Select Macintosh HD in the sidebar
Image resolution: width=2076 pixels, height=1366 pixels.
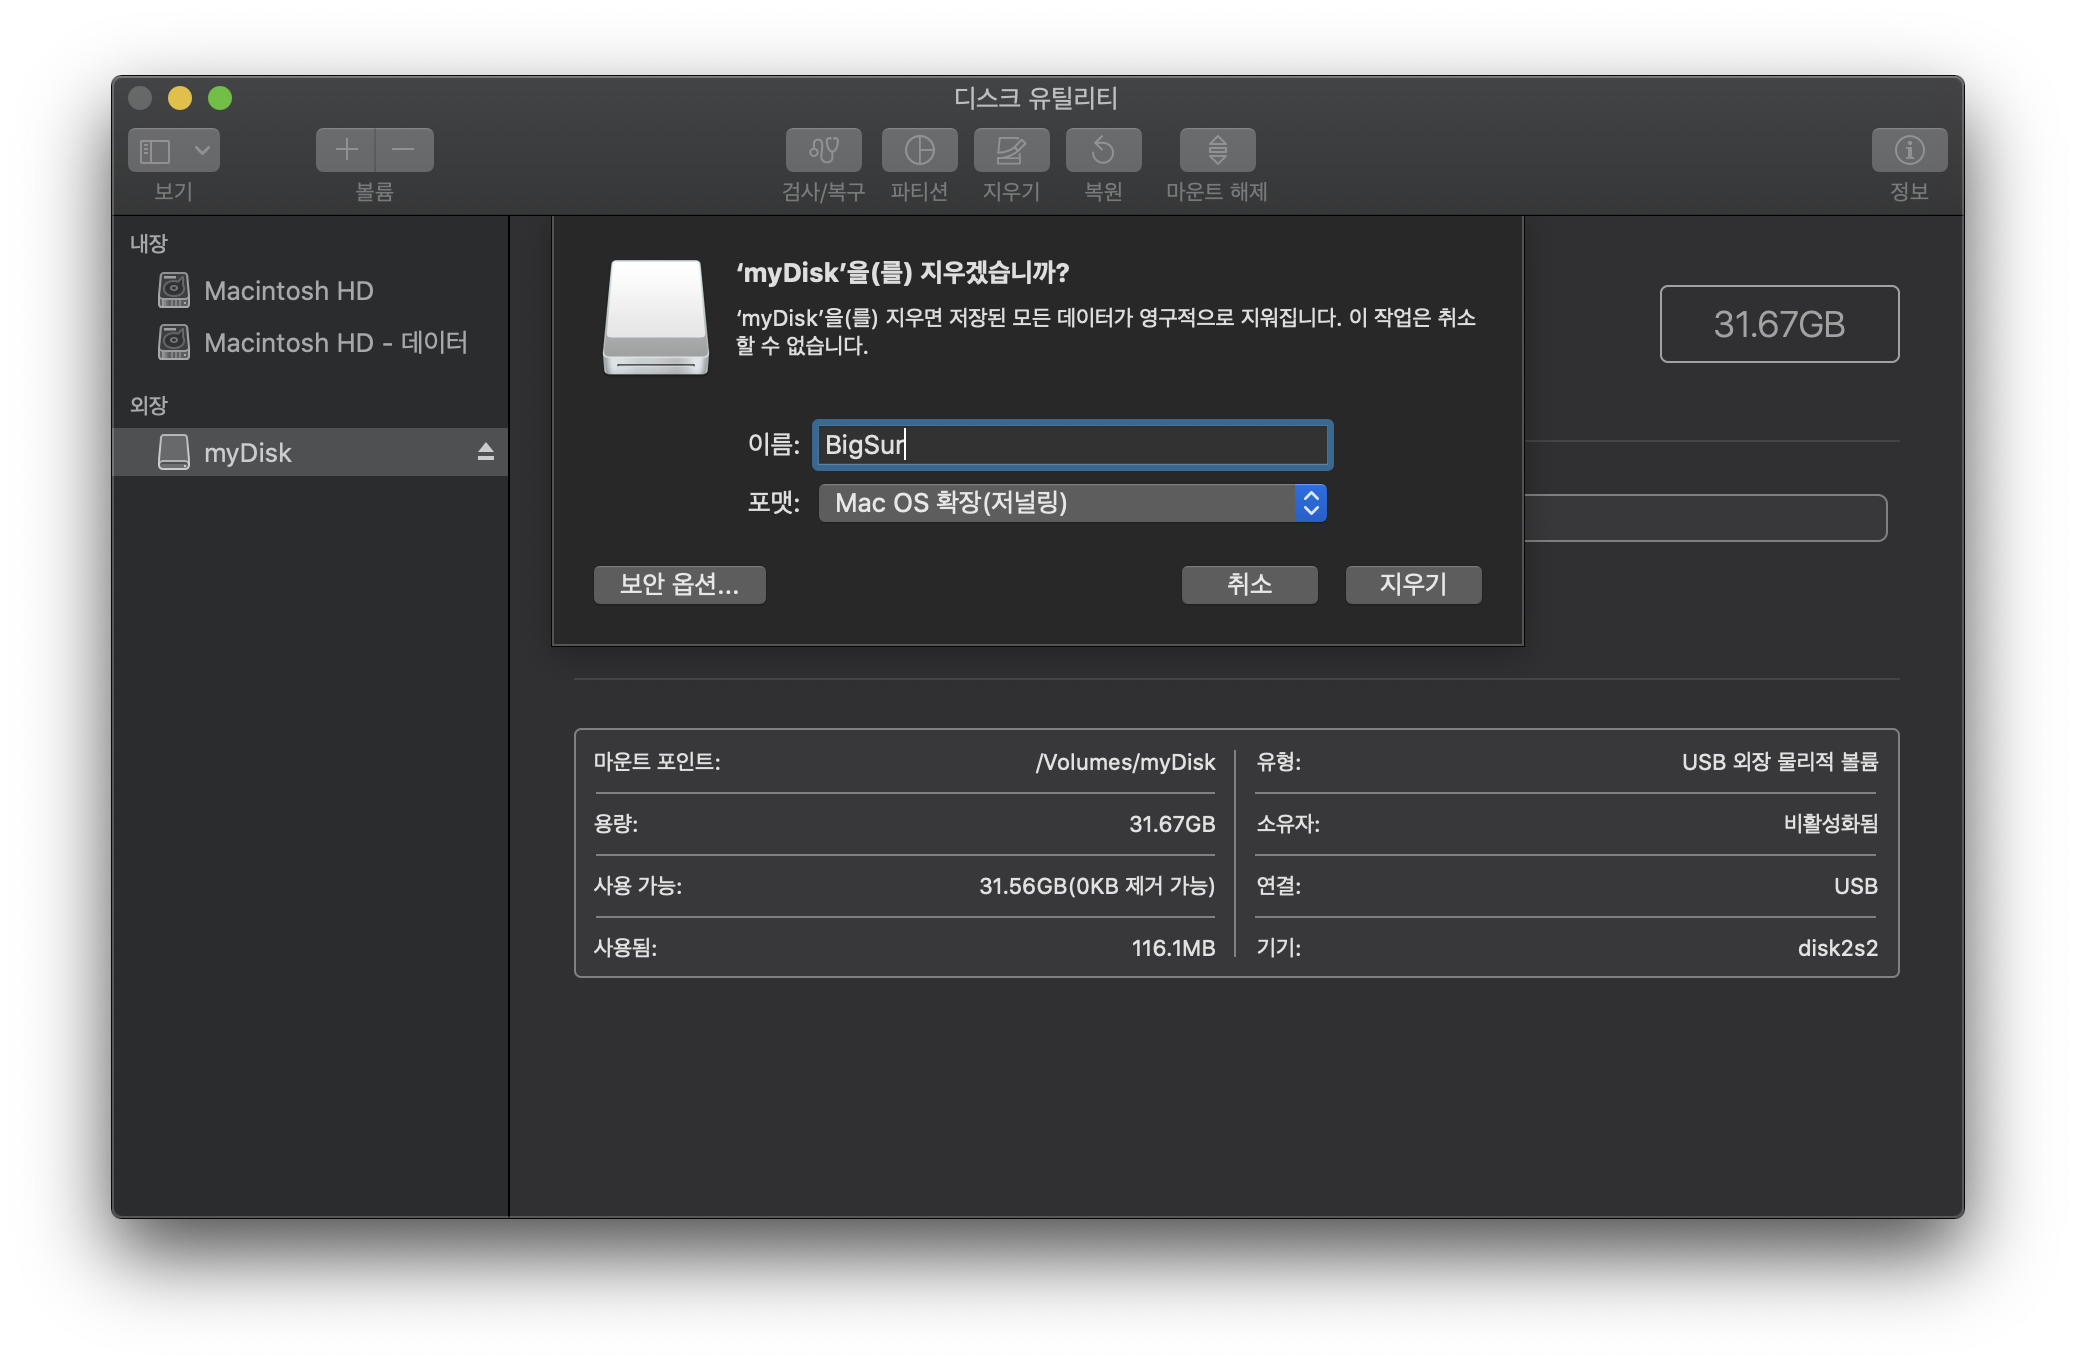(x=288, y=291)
